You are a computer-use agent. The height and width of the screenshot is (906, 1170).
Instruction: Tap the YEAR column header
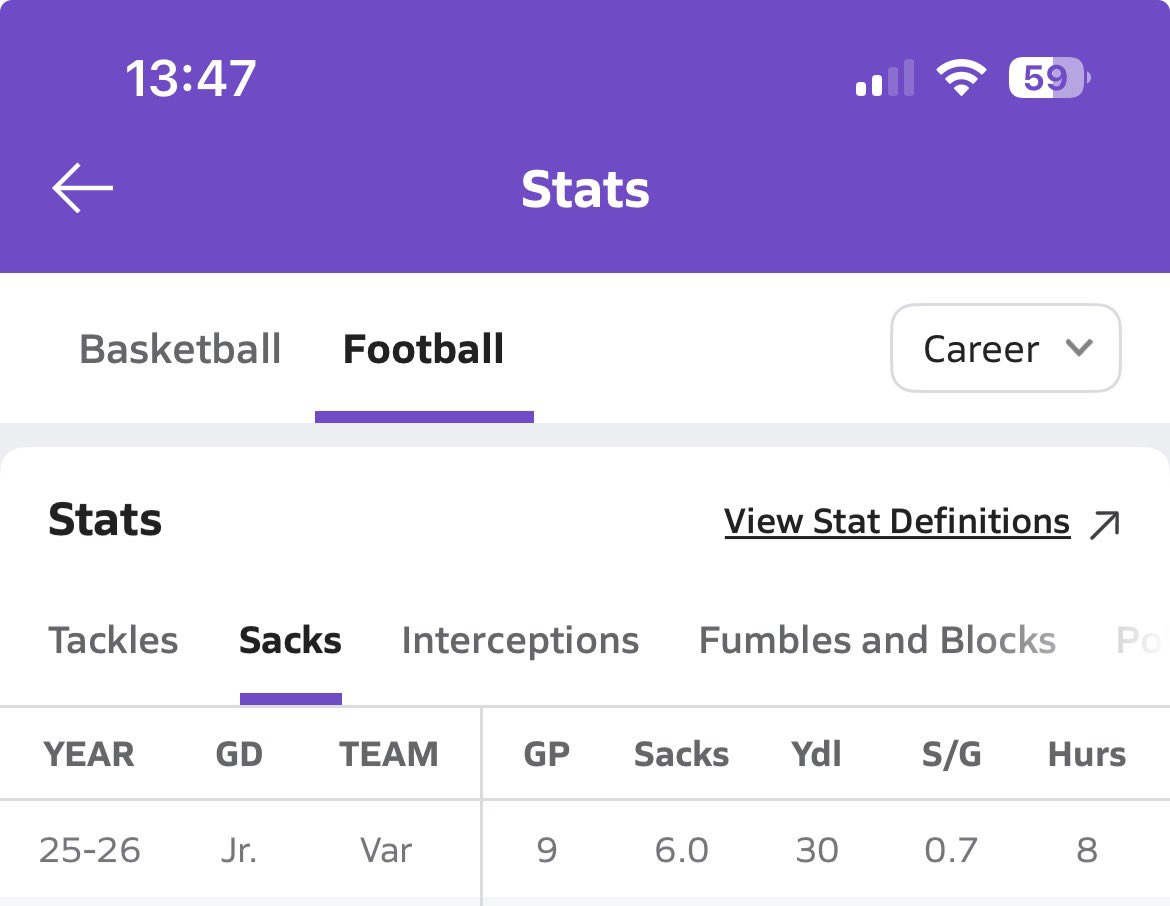[x=89, y=754]
